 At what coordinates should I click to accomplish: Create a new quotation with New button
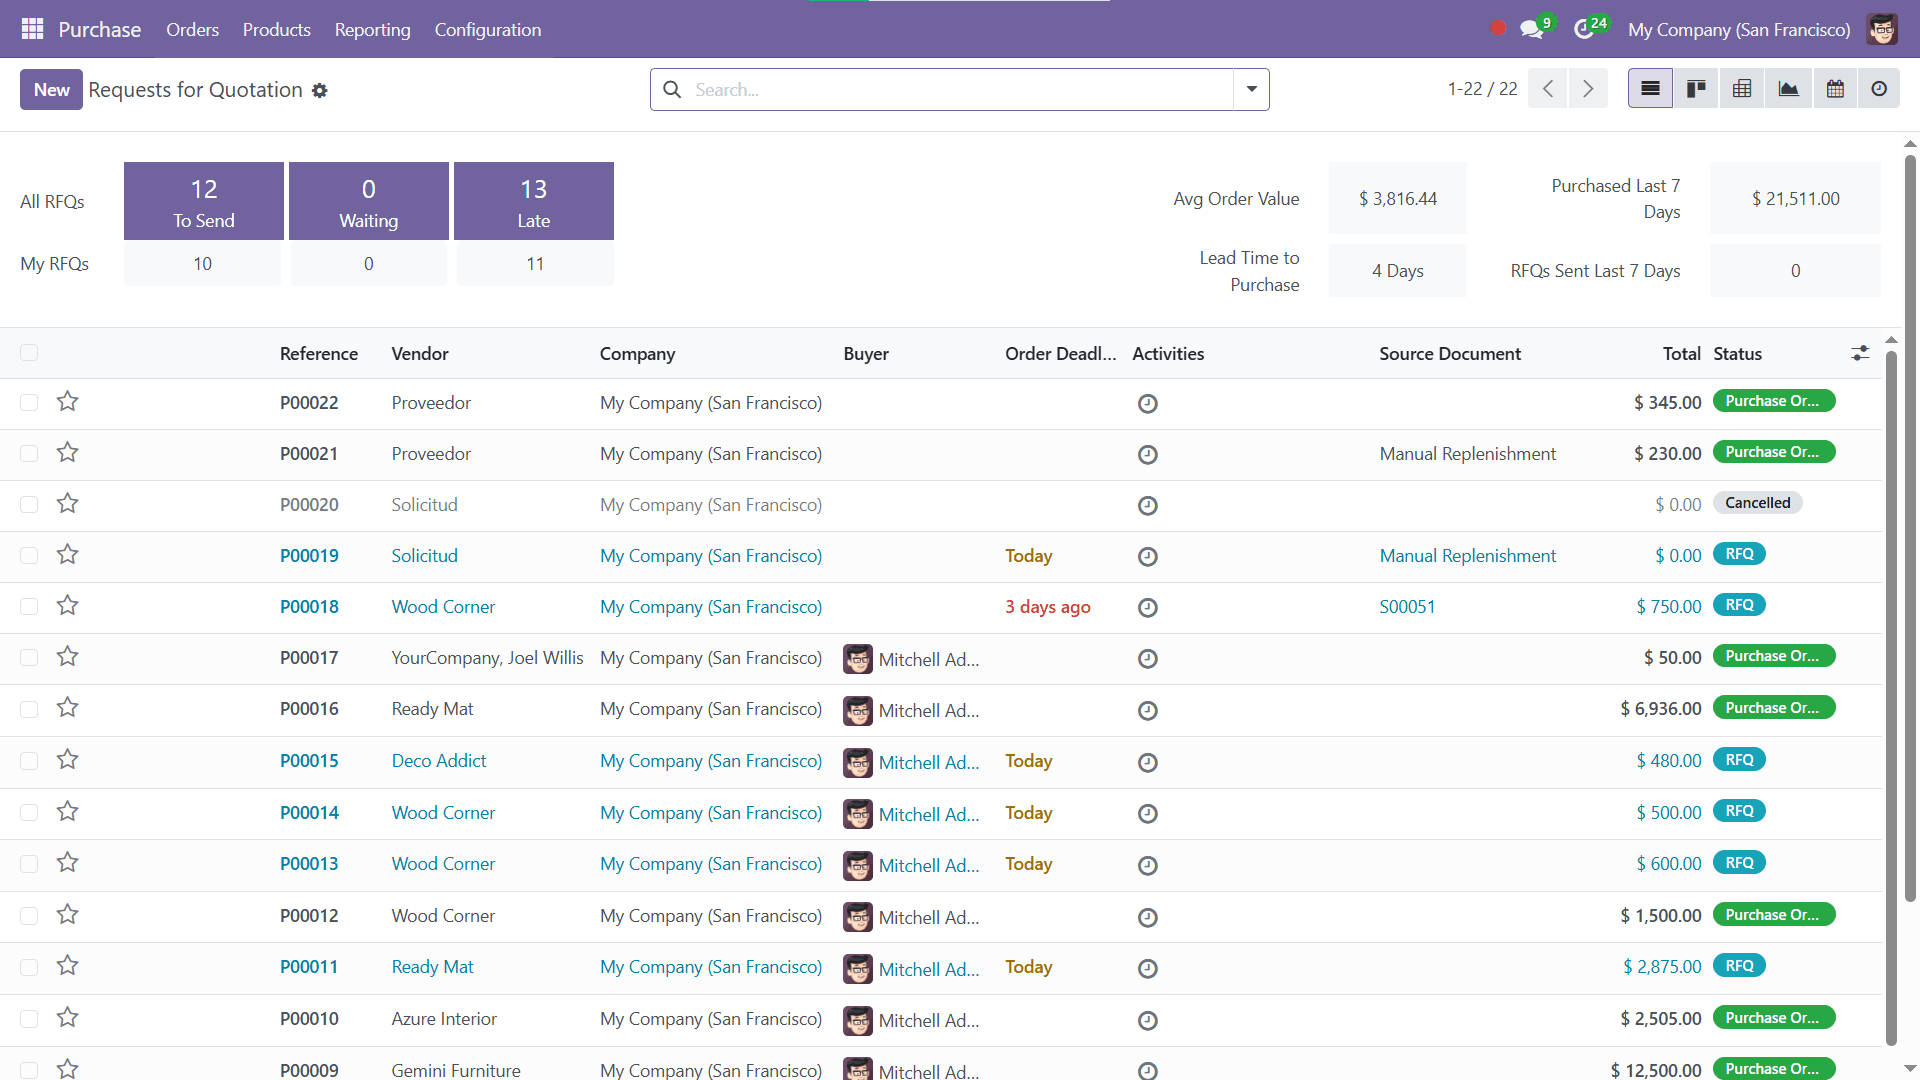pyautogui.click(x=50, y=89)
